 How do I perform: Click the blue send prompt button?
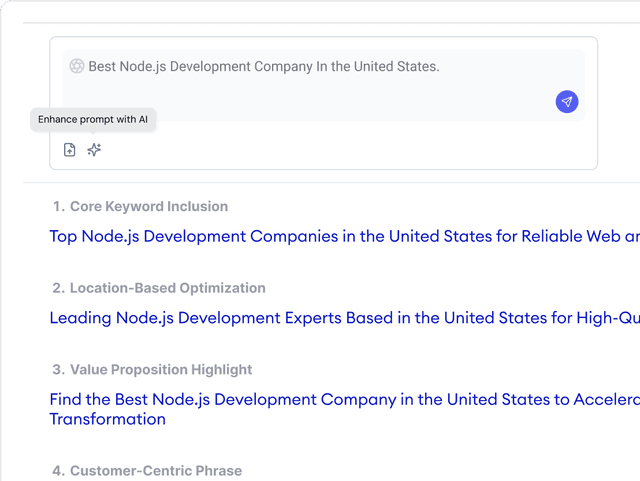pyautogui.click(x=567, y=102)
